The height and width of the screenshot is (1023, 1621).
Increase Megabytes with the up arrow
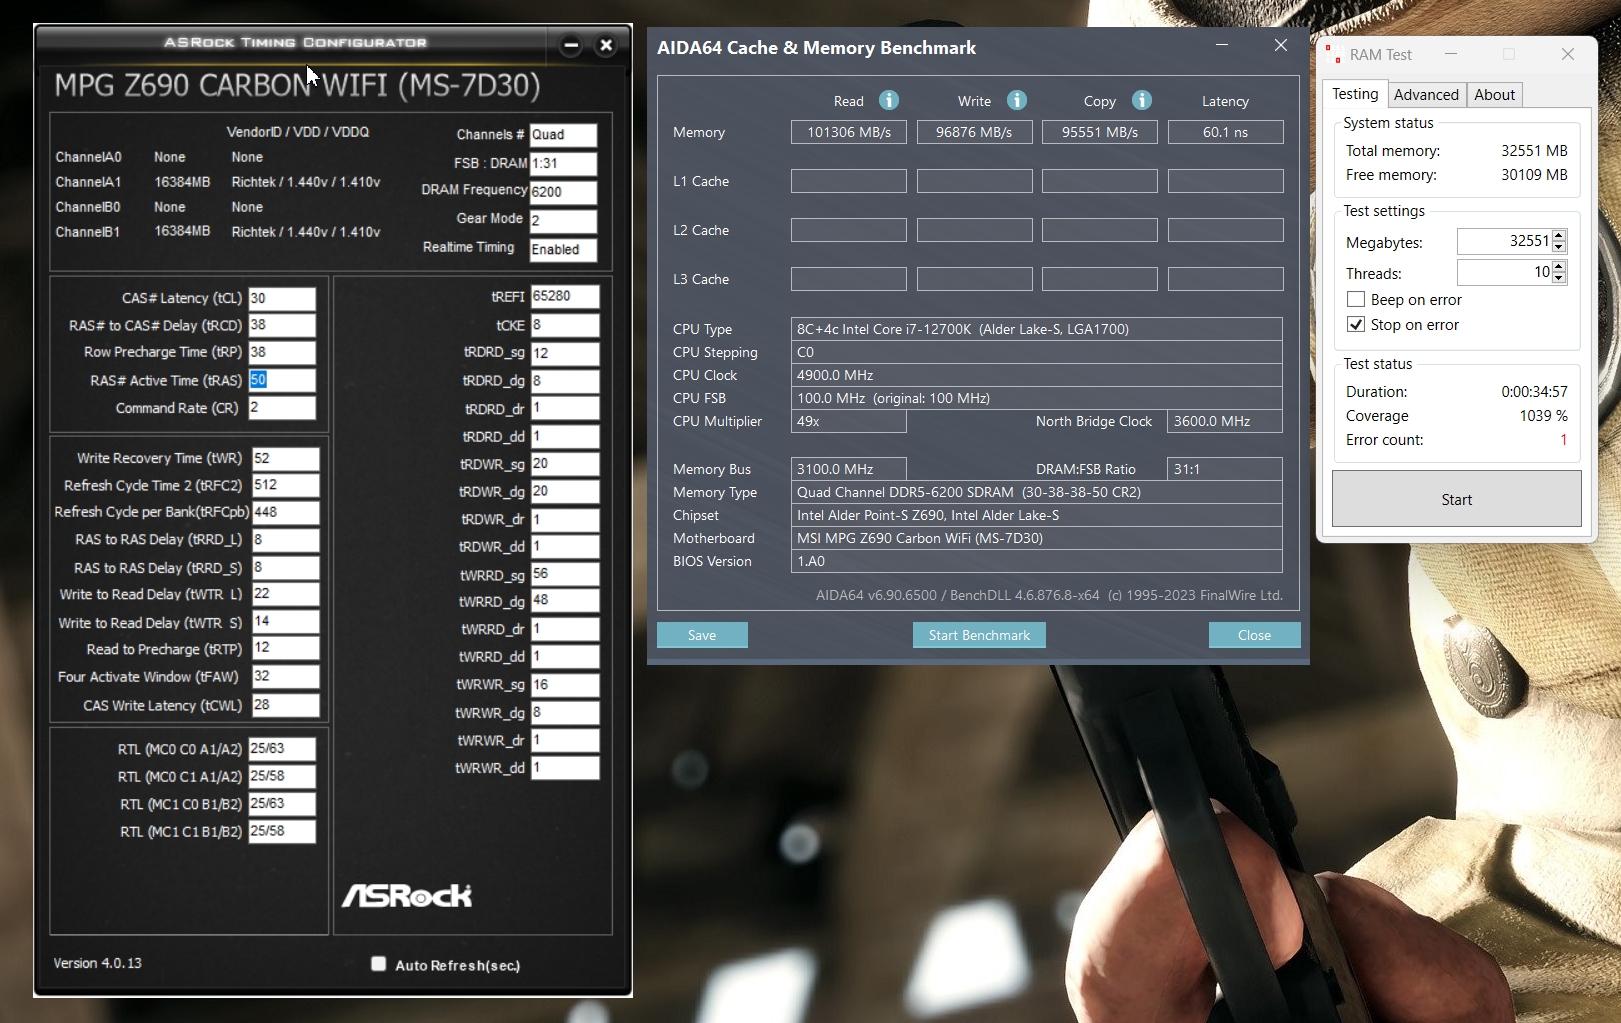tap(1559, 235)
